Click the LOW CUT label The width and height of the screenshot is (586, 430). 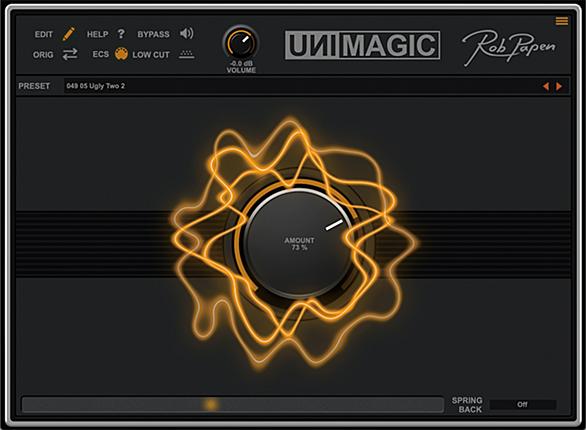pos(151,55)
